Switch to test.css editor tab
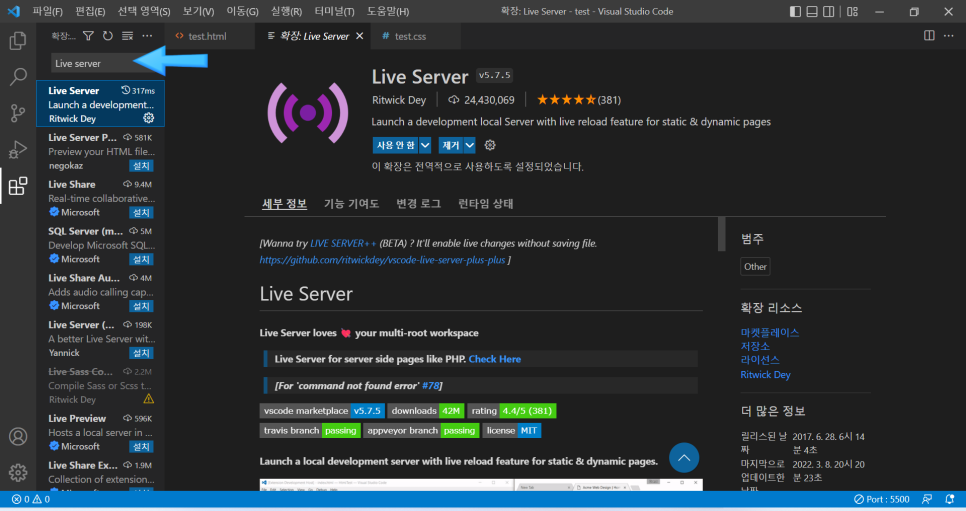This screenshot has height=511, width=966. point(411,36)
